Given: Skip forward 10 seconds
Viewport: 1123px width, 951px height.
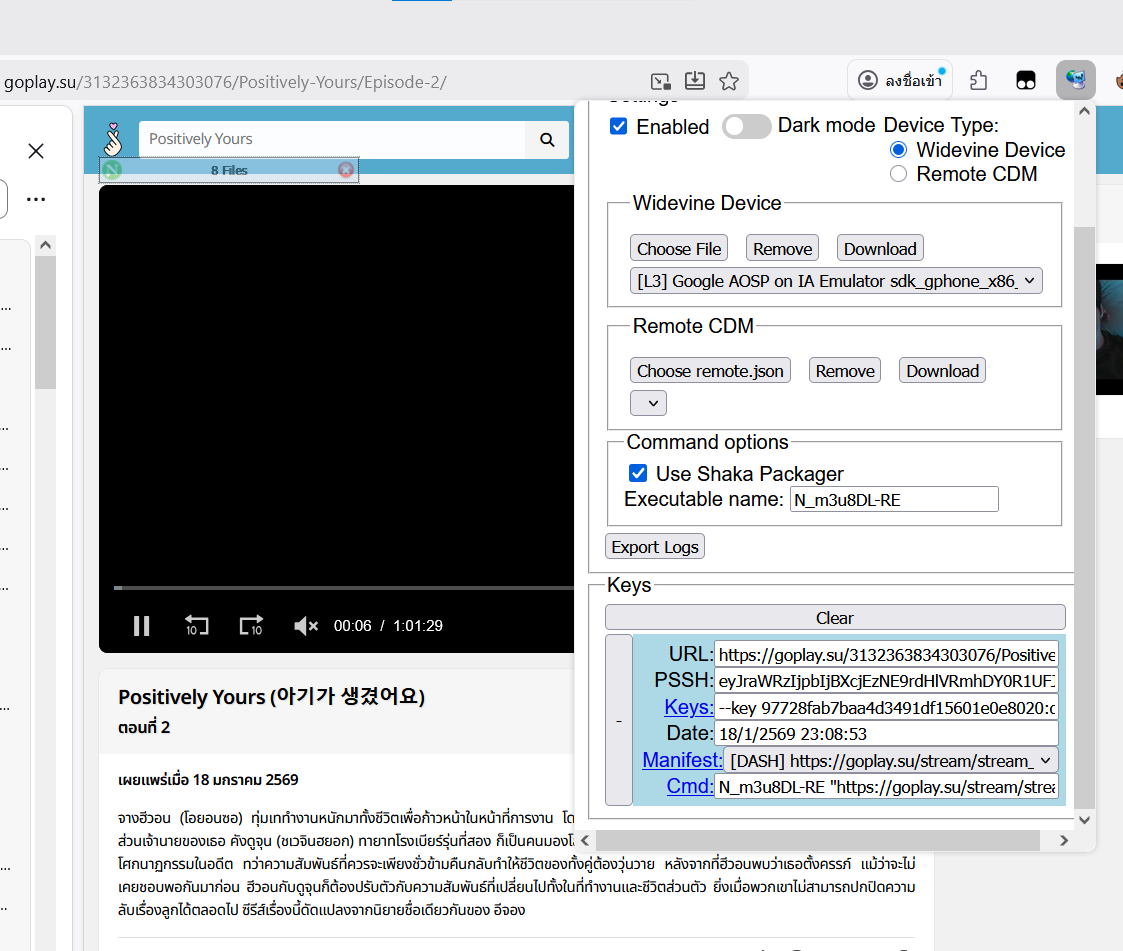Looking at the screenshot, I should click(251, 626).
